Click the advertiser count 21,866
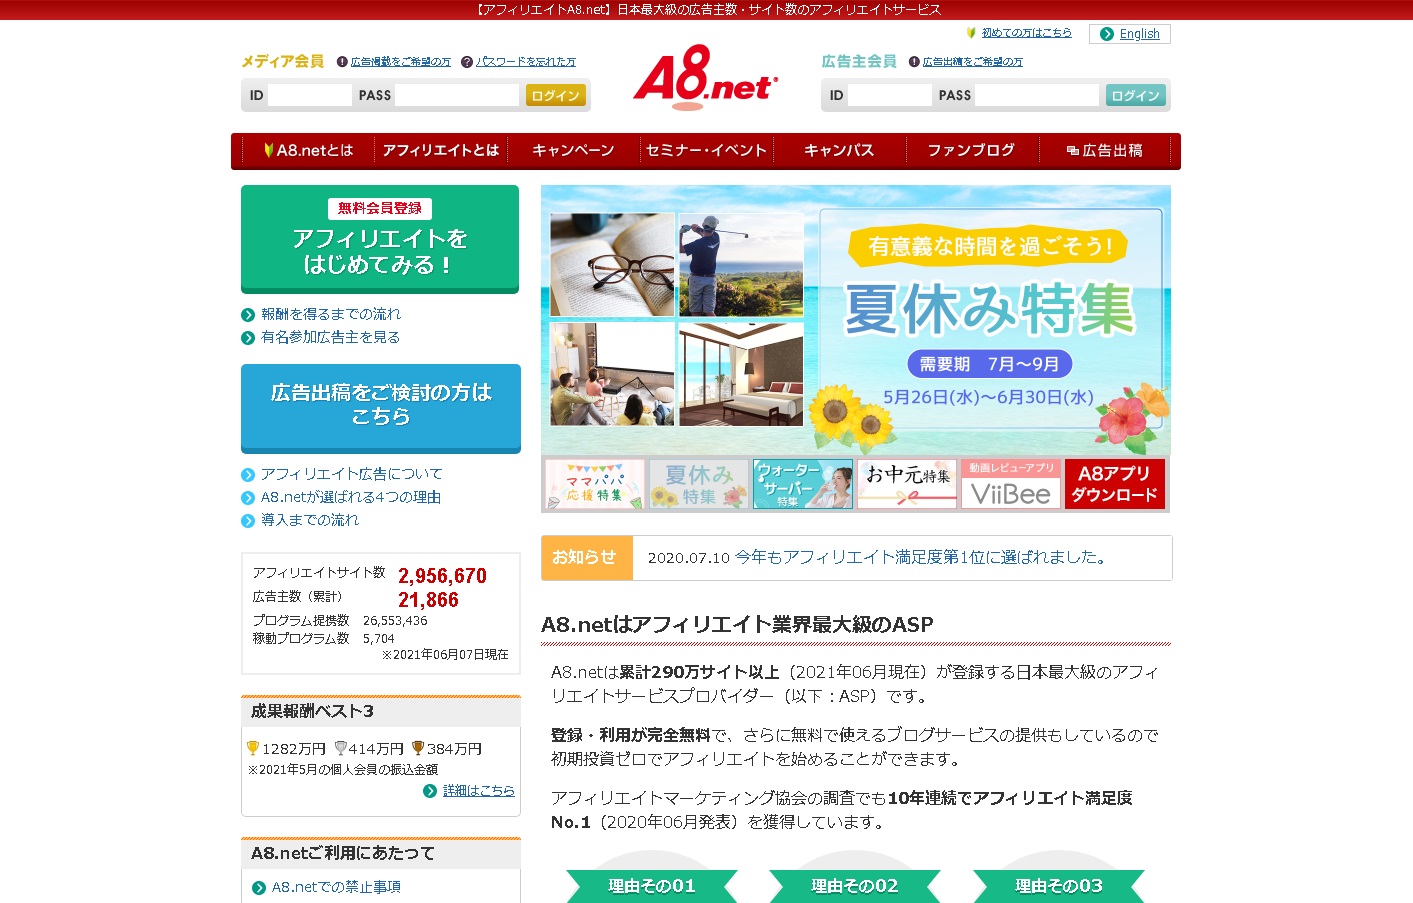 pos(428,600)
